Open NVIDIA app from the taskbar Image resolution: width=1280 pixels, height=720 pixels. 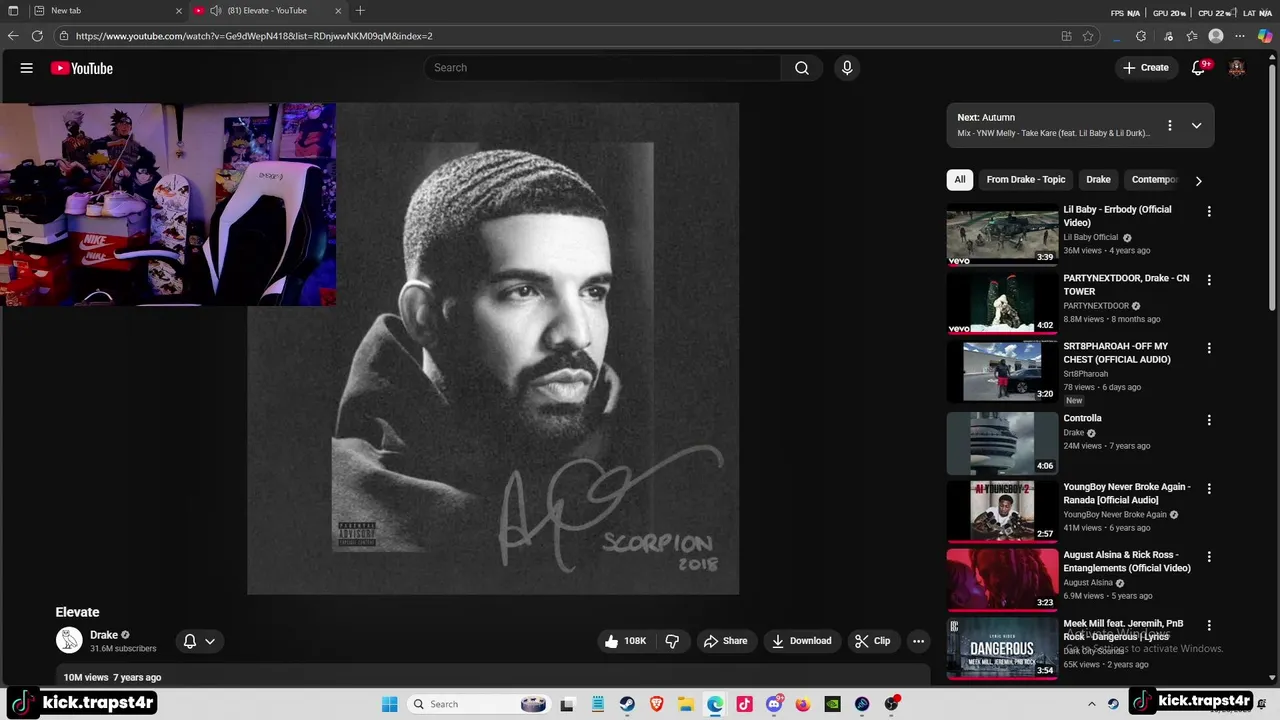click(x=832, y=704)
